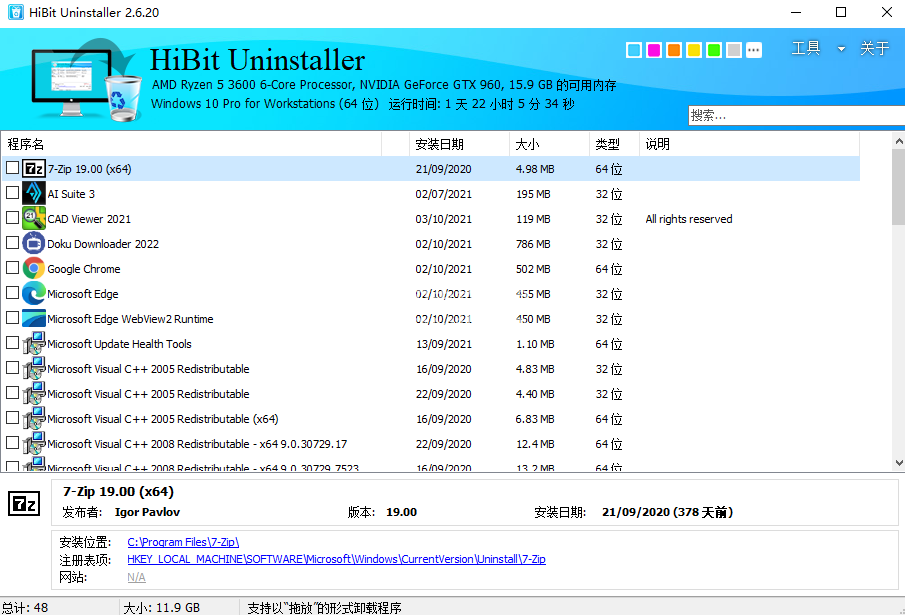905x615 pixels.
Task: Sort by the 安装日期 column header
Action: [459, 144]
